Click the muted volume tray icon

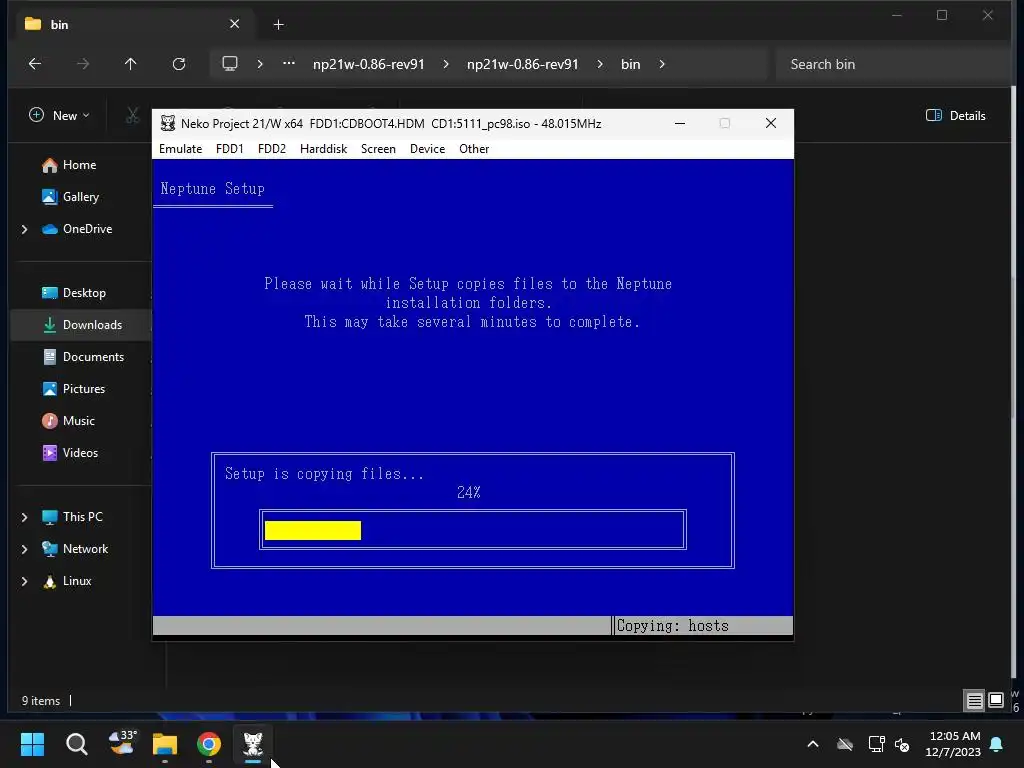(902, 744)
